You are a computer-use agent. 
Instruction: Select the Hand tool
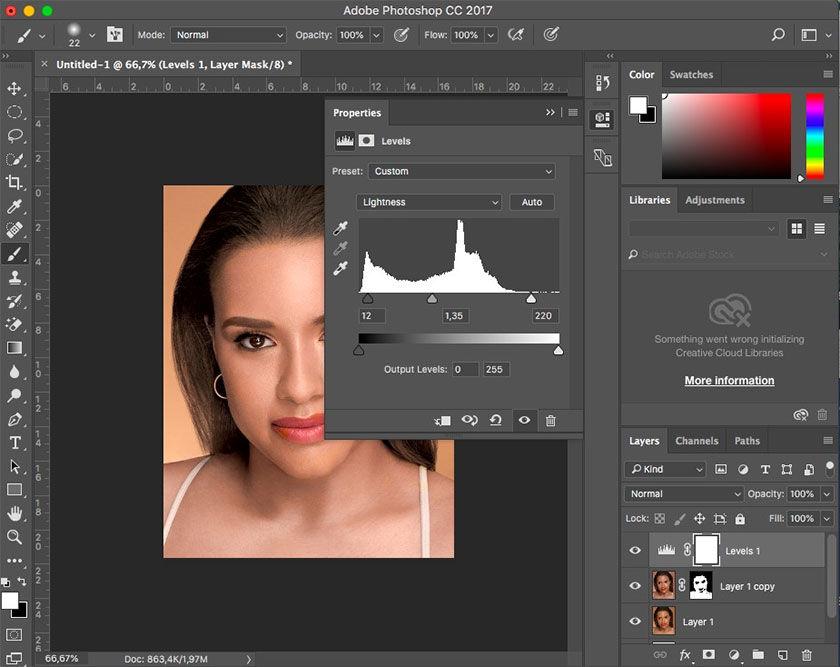15,513
